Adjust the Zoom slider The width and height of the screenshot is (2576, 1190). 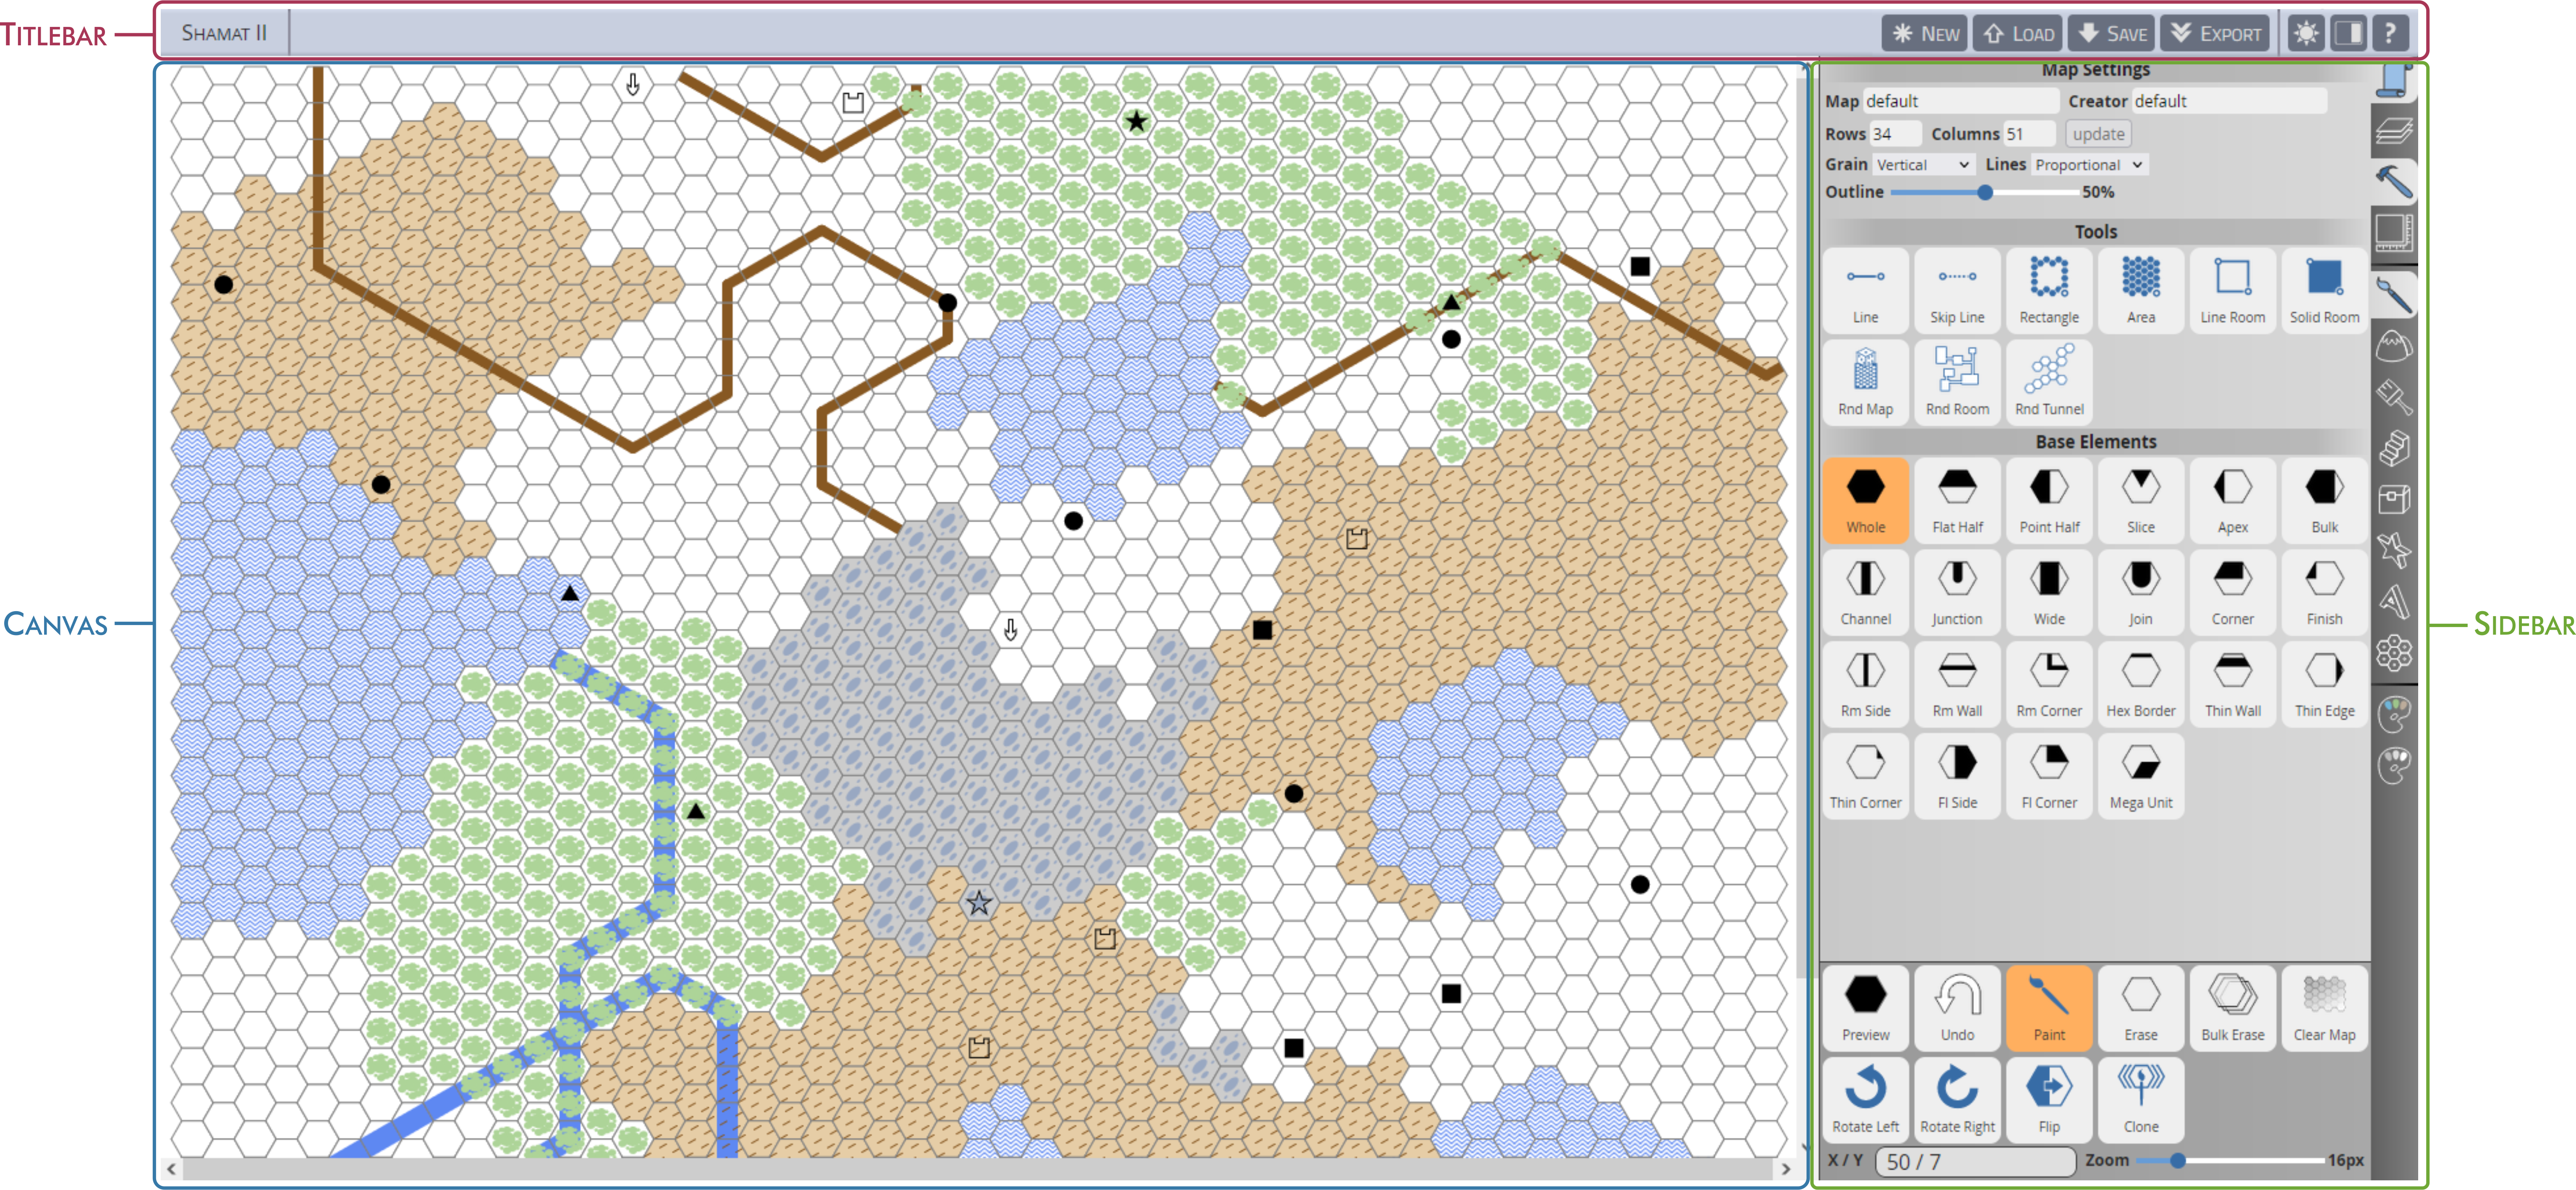[x=2230, y=1161]
